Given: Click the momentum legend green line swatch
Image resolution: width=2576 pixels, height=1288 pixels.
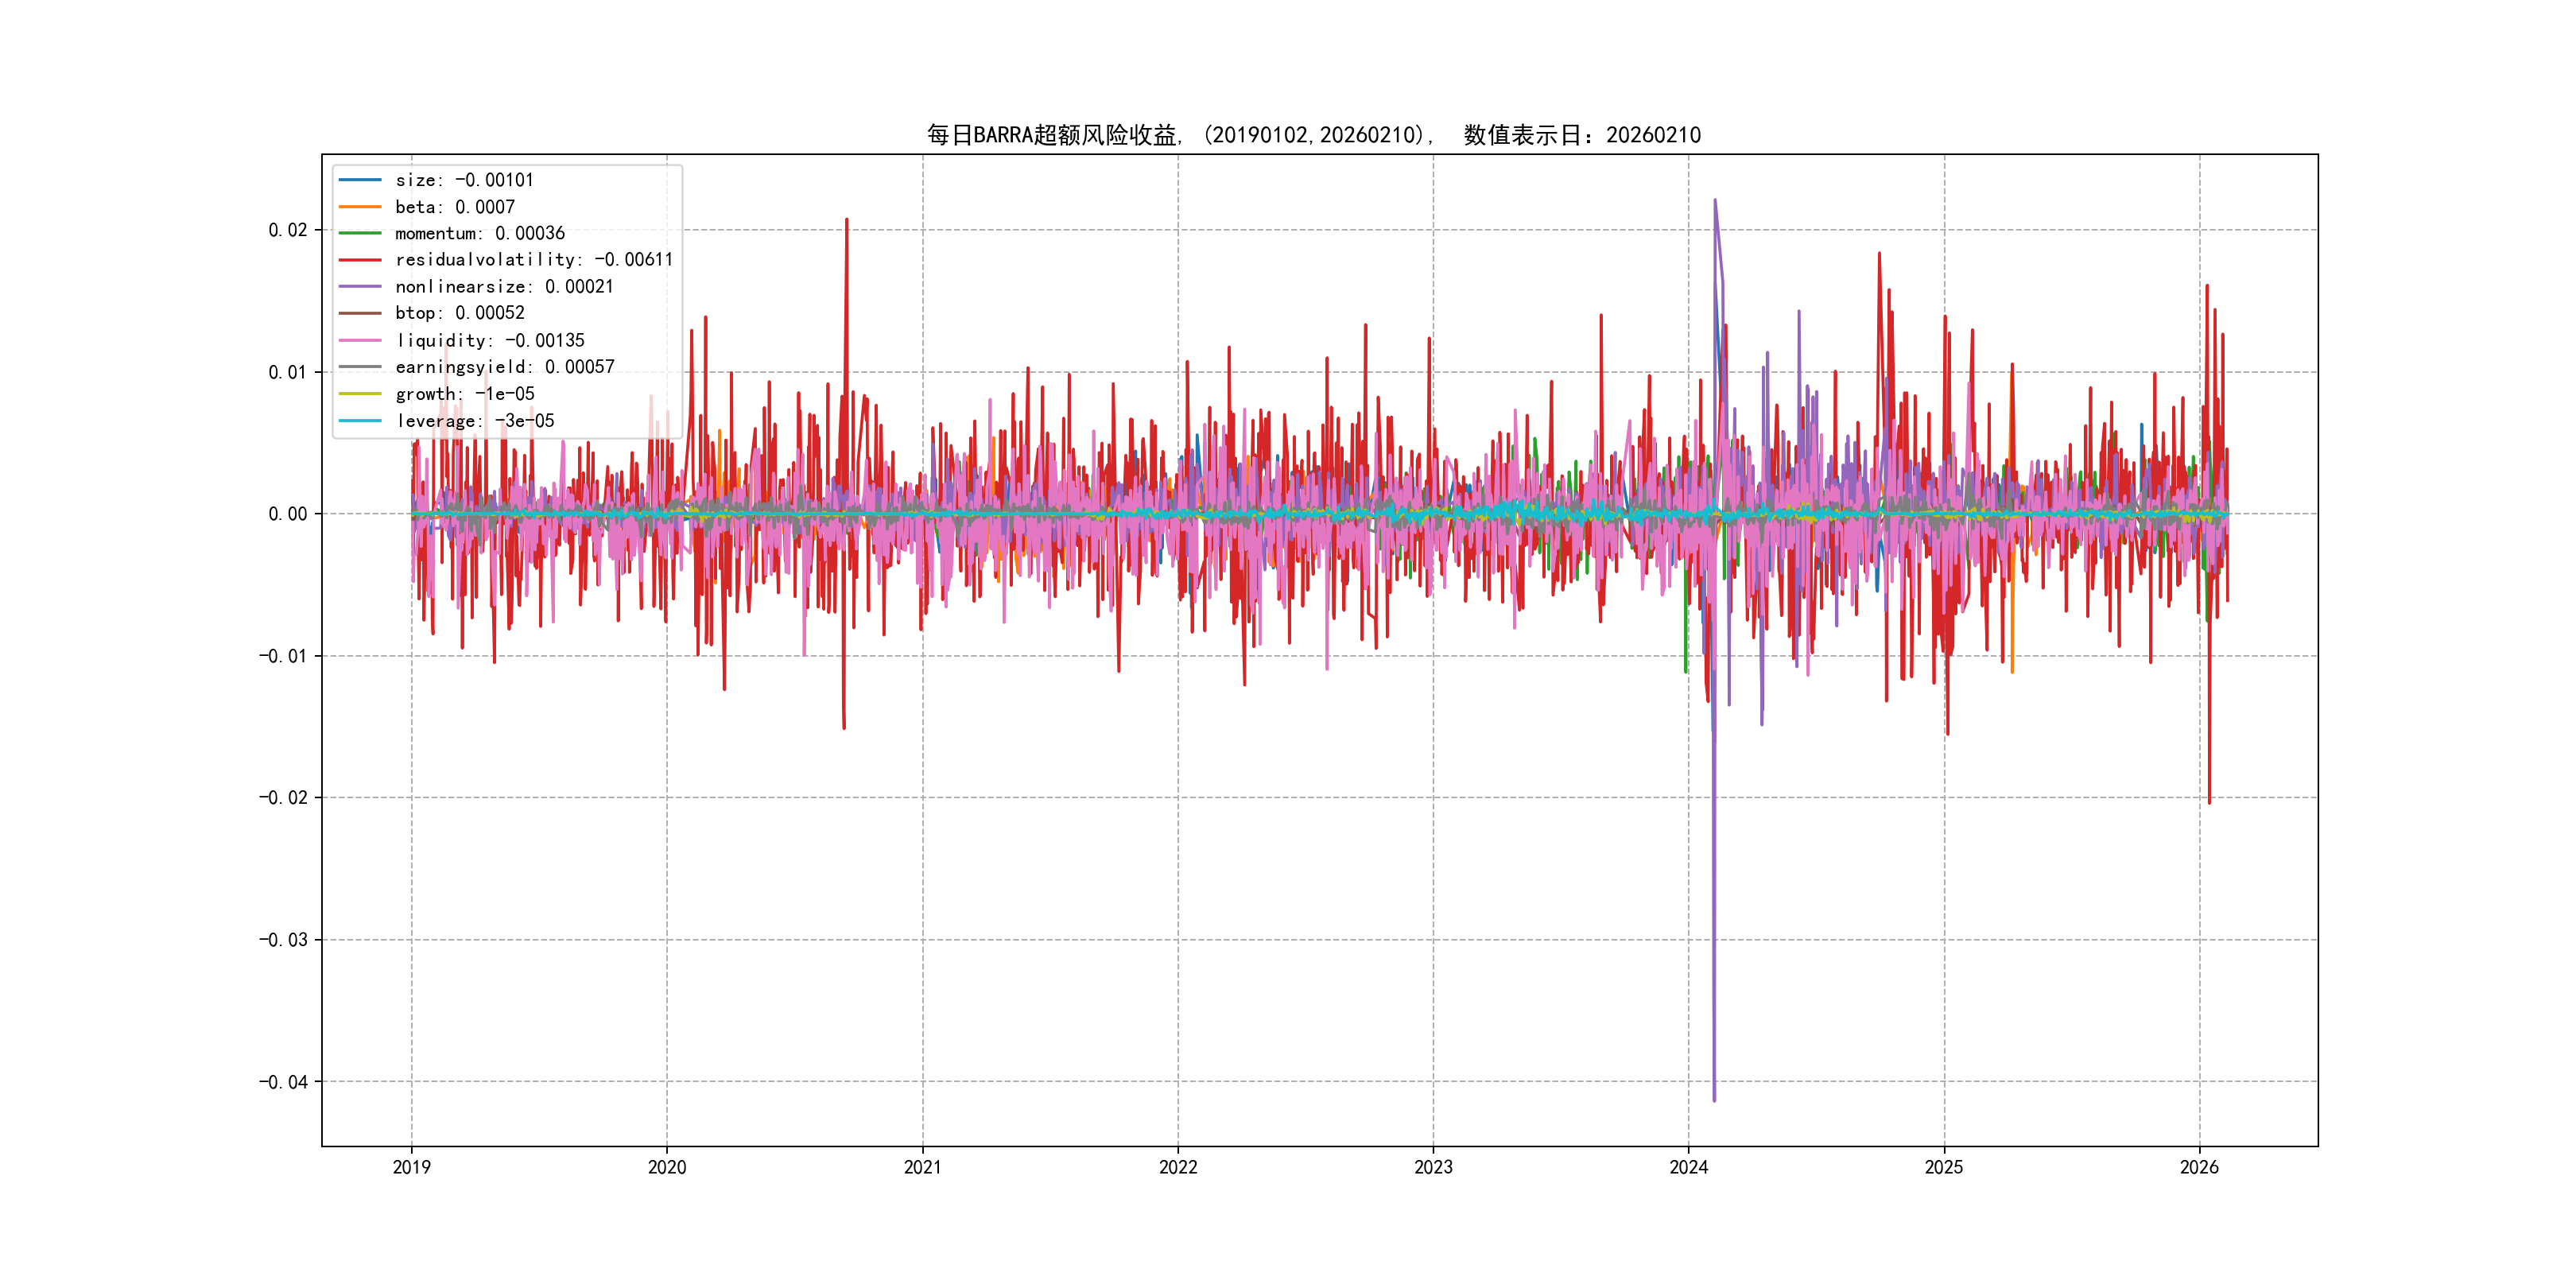Looking at the screenshot, I should tap(360, 233).
